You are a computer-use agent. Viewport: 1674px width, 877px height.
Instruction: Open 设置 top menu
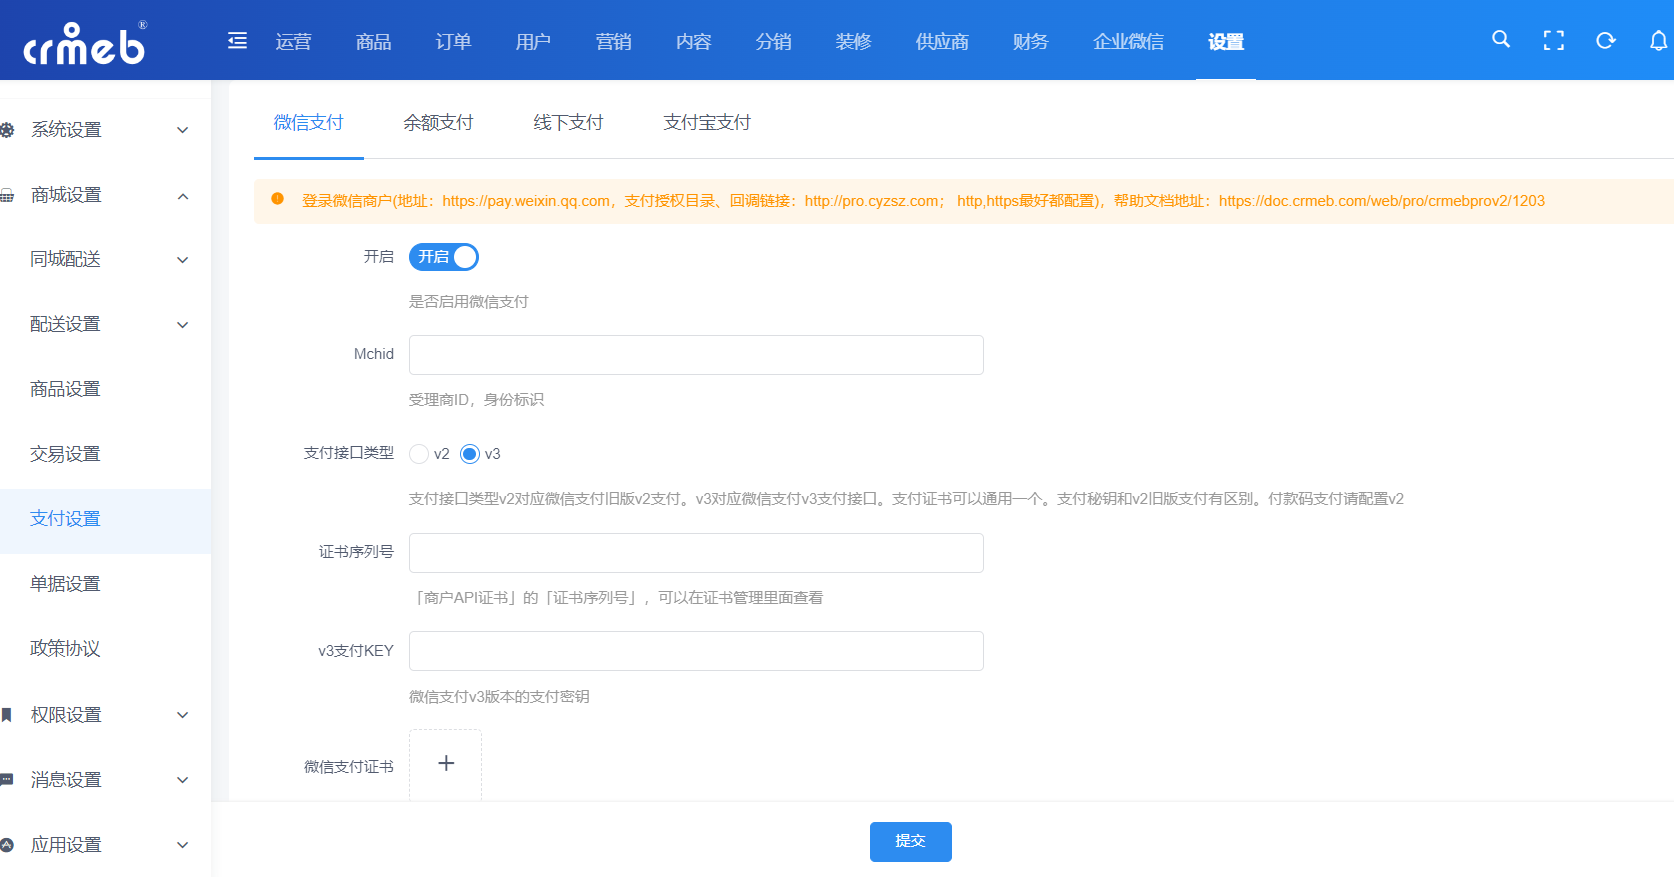coord(1225,41)
